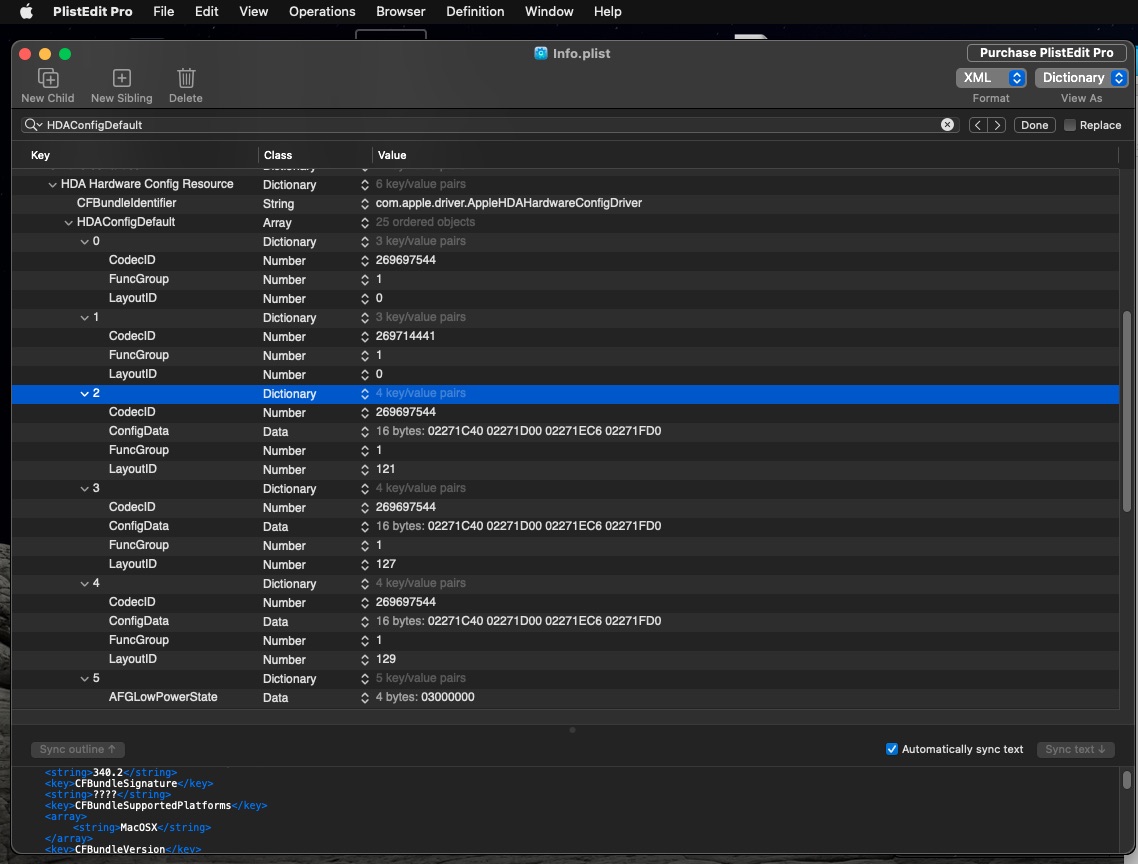Open the Definition menu
Image resolution: width=1138 pixels, height=864 pixels.
[475, 12]
